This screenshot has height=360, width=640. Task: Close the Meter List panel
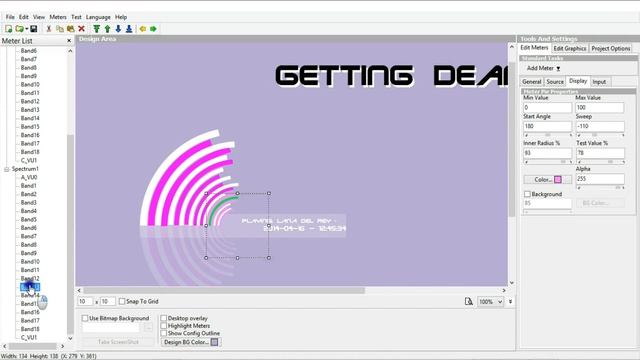69,40
